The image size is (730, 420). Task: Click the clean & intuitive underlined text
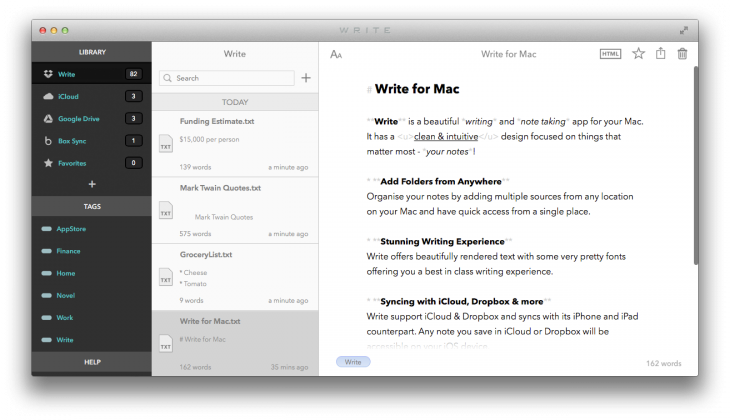pyautogui.click(x=446, y=136)
